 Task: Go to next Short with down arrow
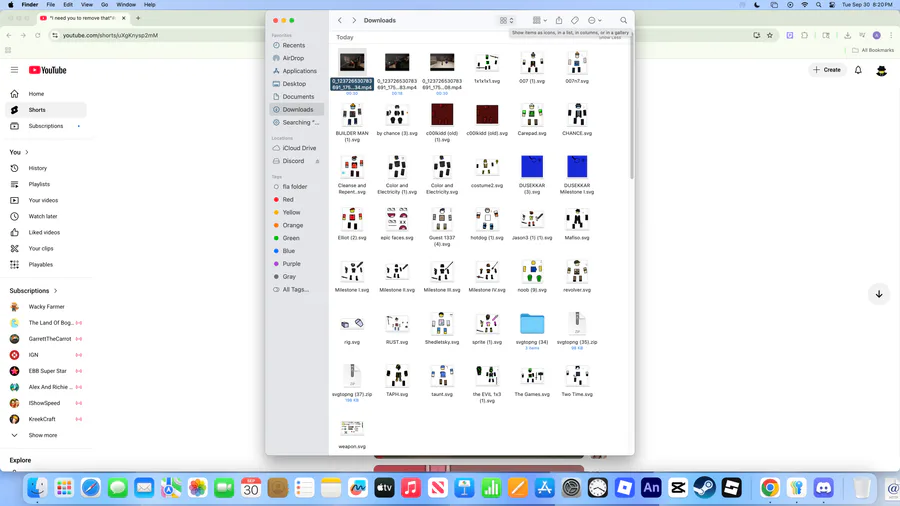click(x=879, y=294)
